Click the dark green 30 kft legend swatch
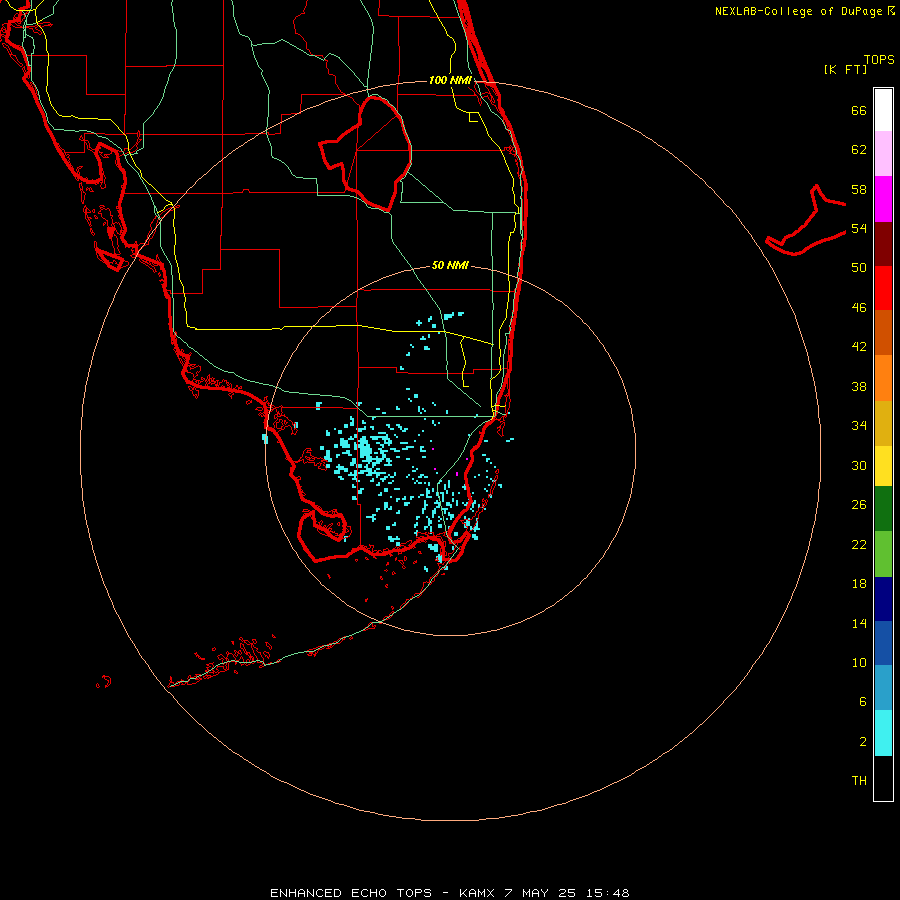This screenshot has width=900, height=900. tap(883, 509)
